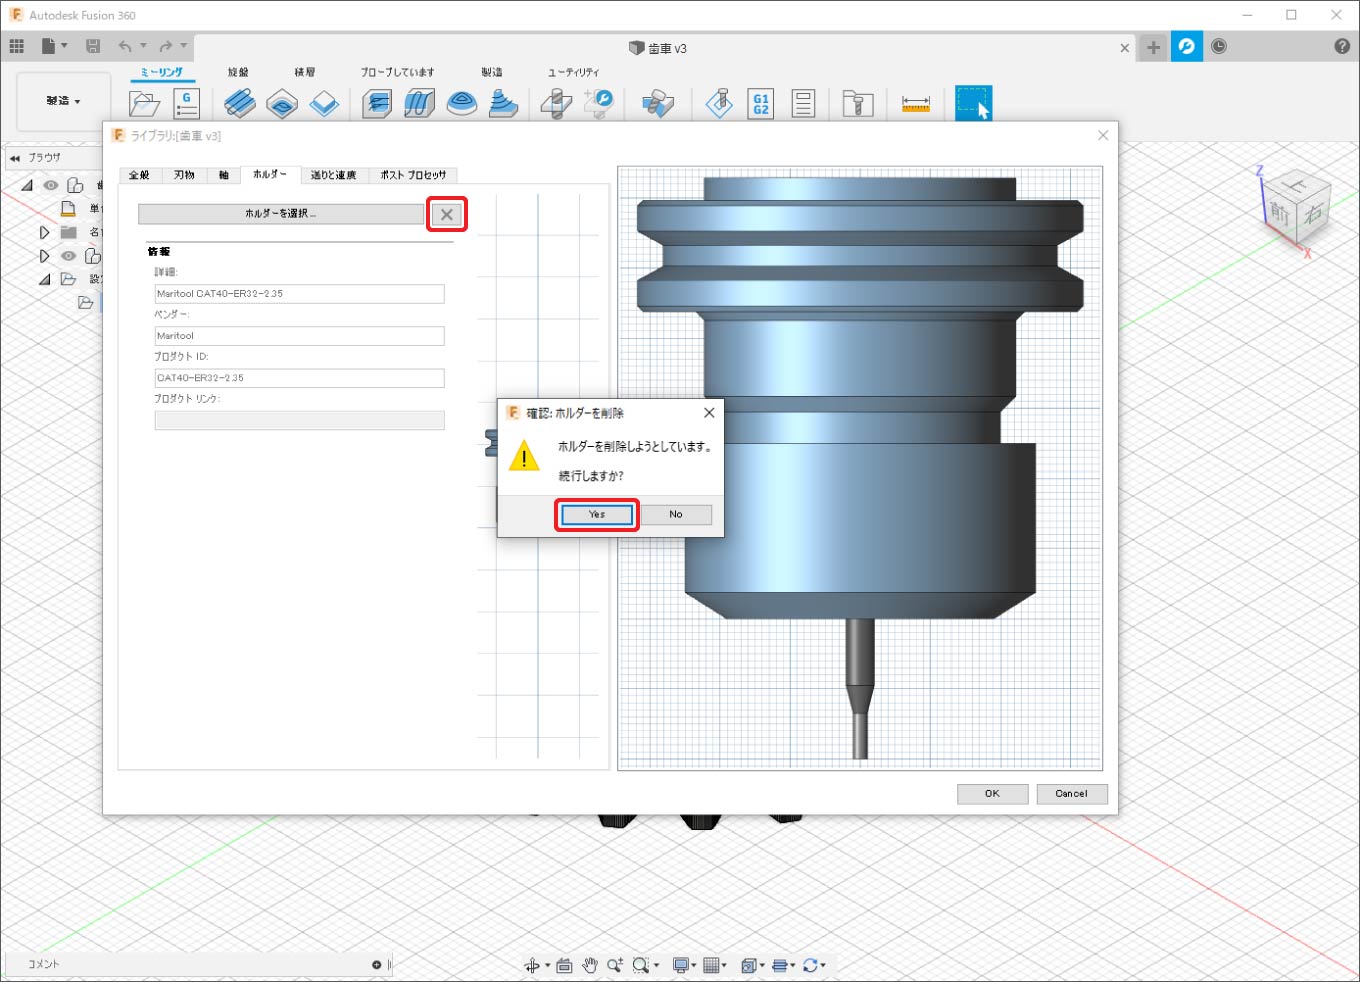This screenshot has width=1360, height=982.
Task: Click the Pan hand icon
Action: [x=590, y=965]
